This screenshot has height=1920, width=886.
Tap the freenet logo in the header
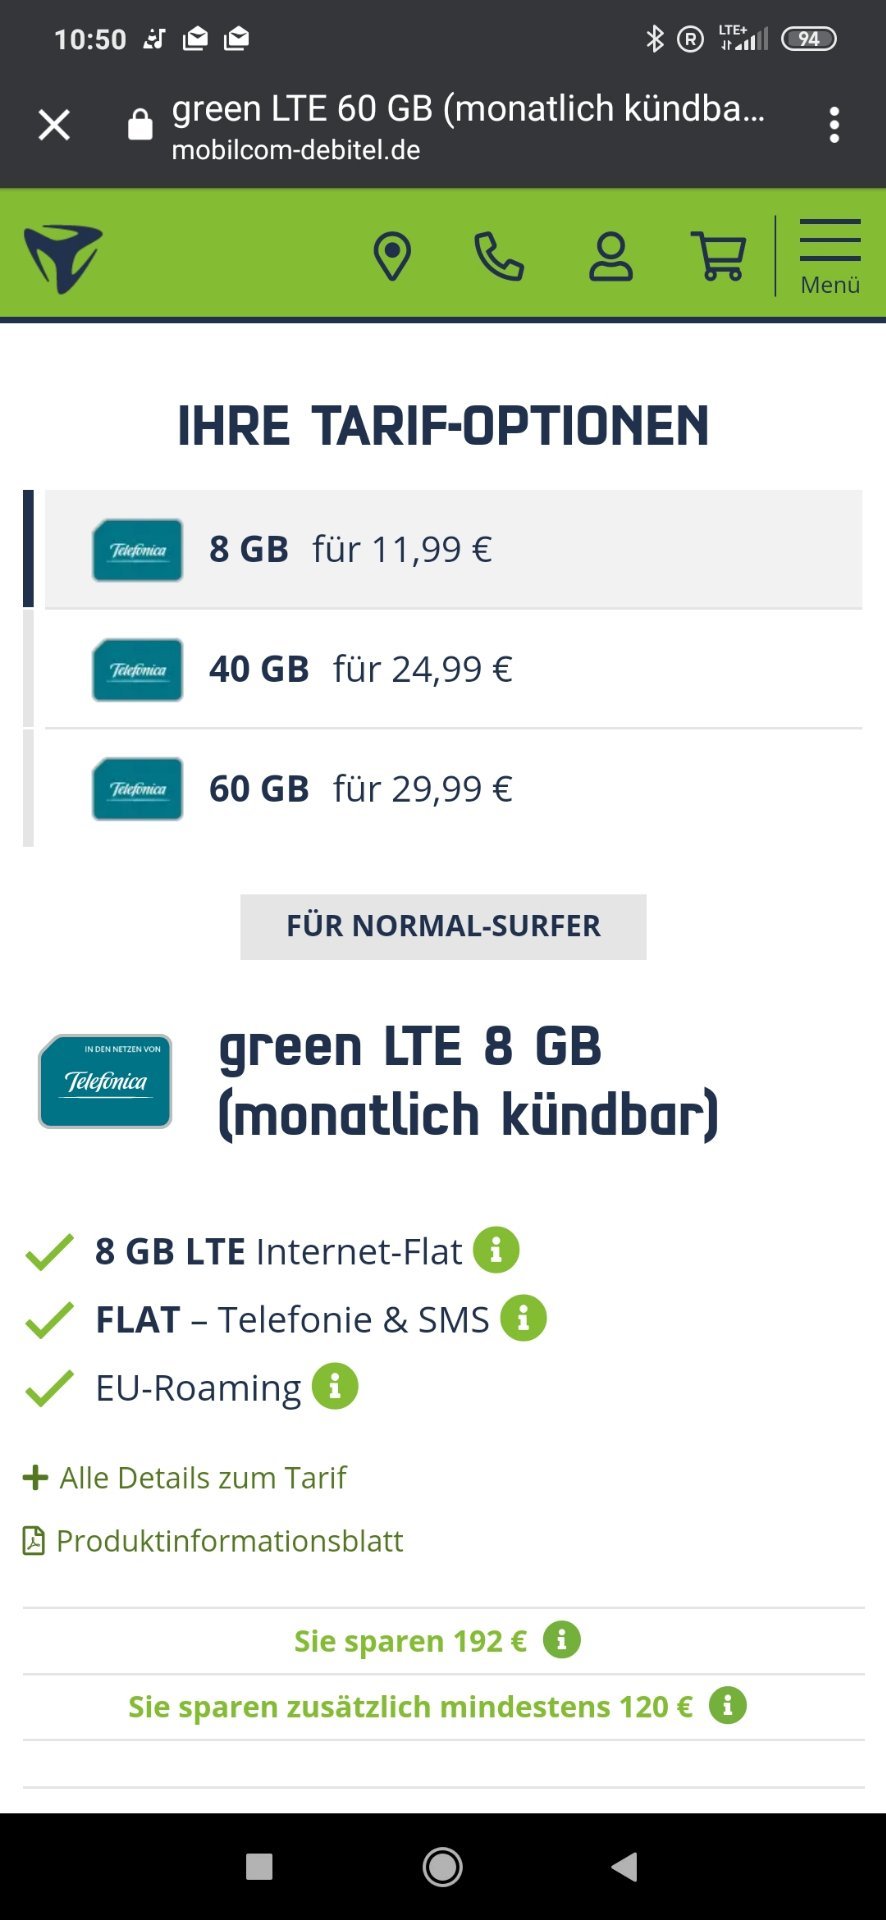[x=63, y=258]
